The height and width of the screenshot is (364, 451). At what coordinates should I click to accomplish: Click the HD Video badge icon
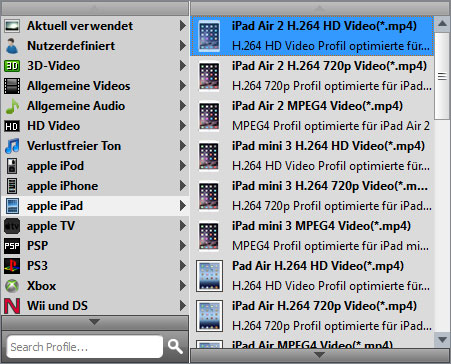tap(12, 126)
